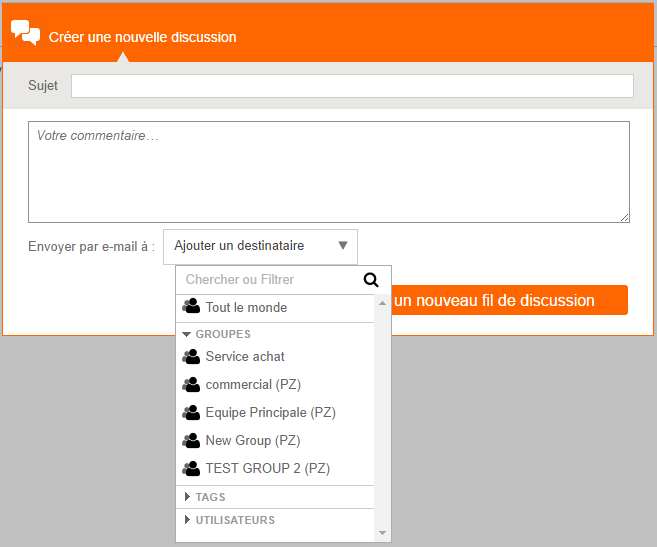
Task: Click the group icon beside New Group (PZ)
Action: tap(191, 440)
